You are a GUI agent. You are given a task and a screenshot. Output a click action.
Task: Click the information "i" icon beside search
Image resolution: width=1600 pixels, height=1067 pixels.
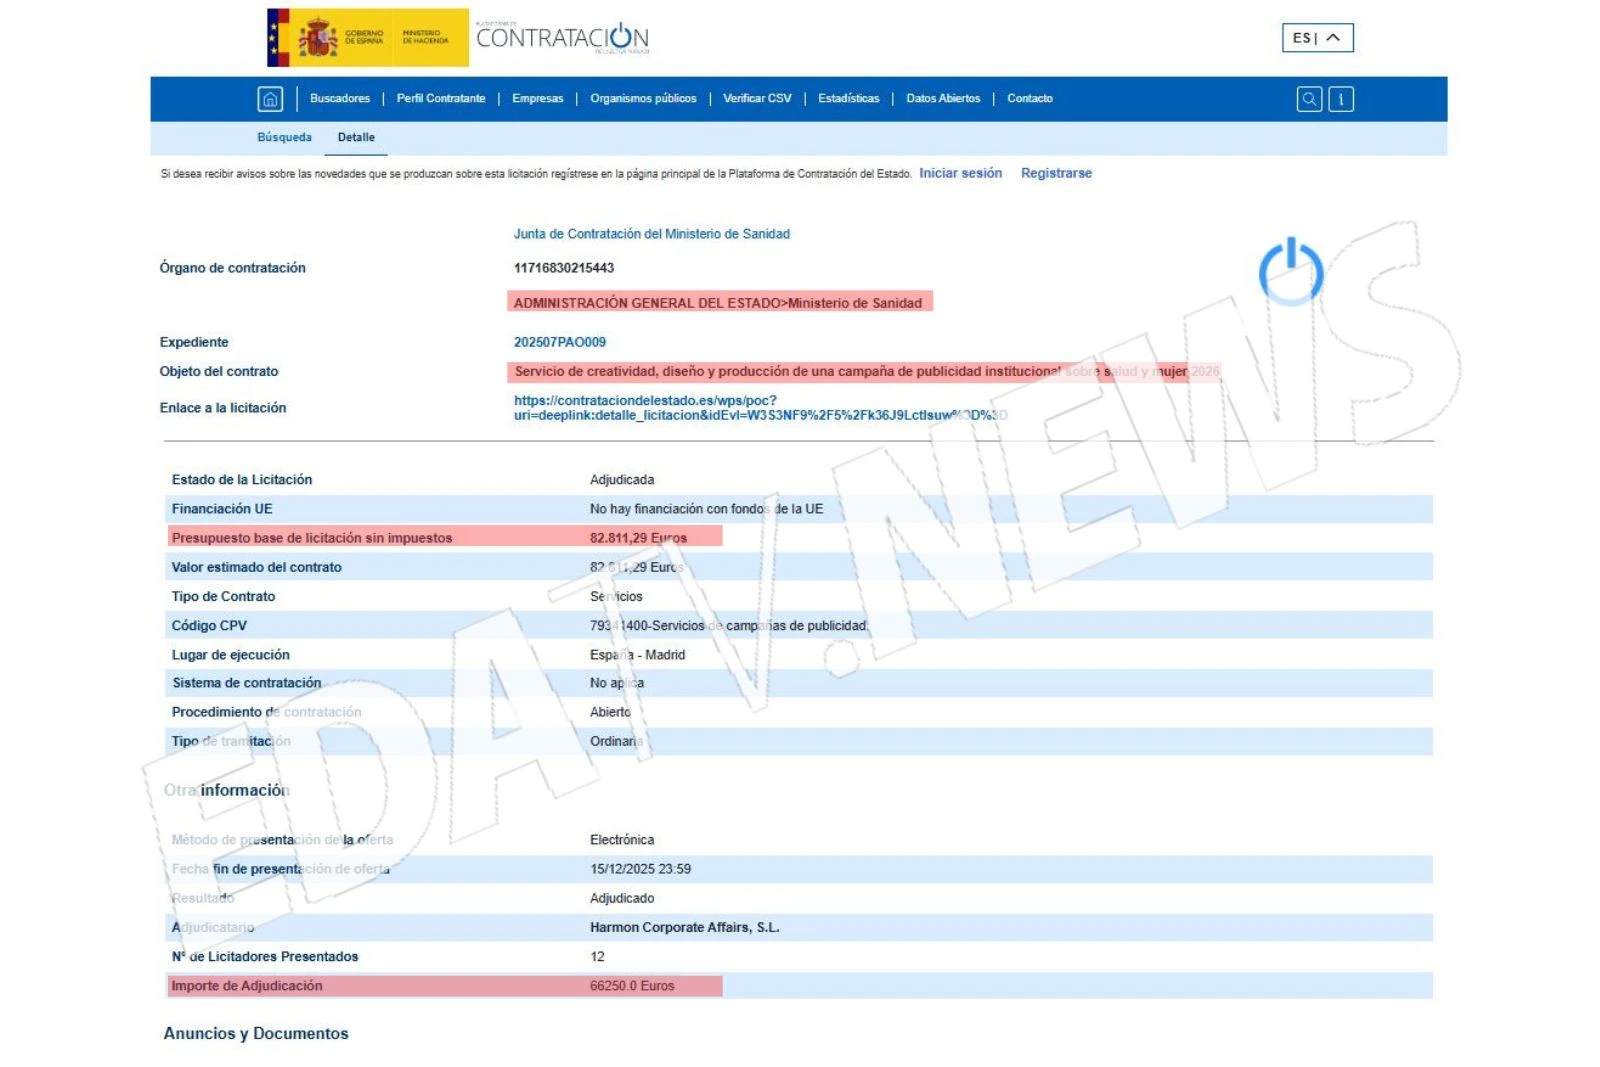pyautogui.click(x=1340, y=99)
